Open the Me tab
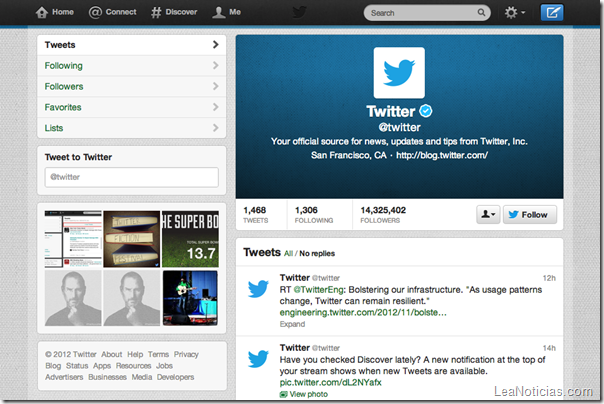The image size is (604, 404). coord(226,12)
